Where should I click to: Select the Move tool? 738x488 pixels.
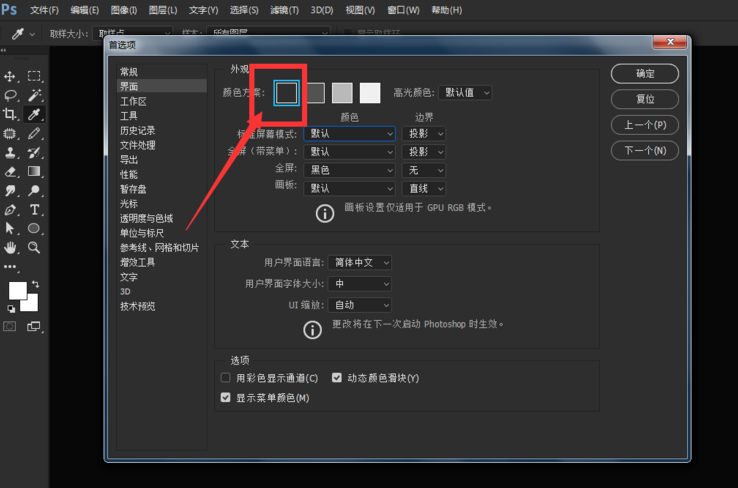coord(10,76)
